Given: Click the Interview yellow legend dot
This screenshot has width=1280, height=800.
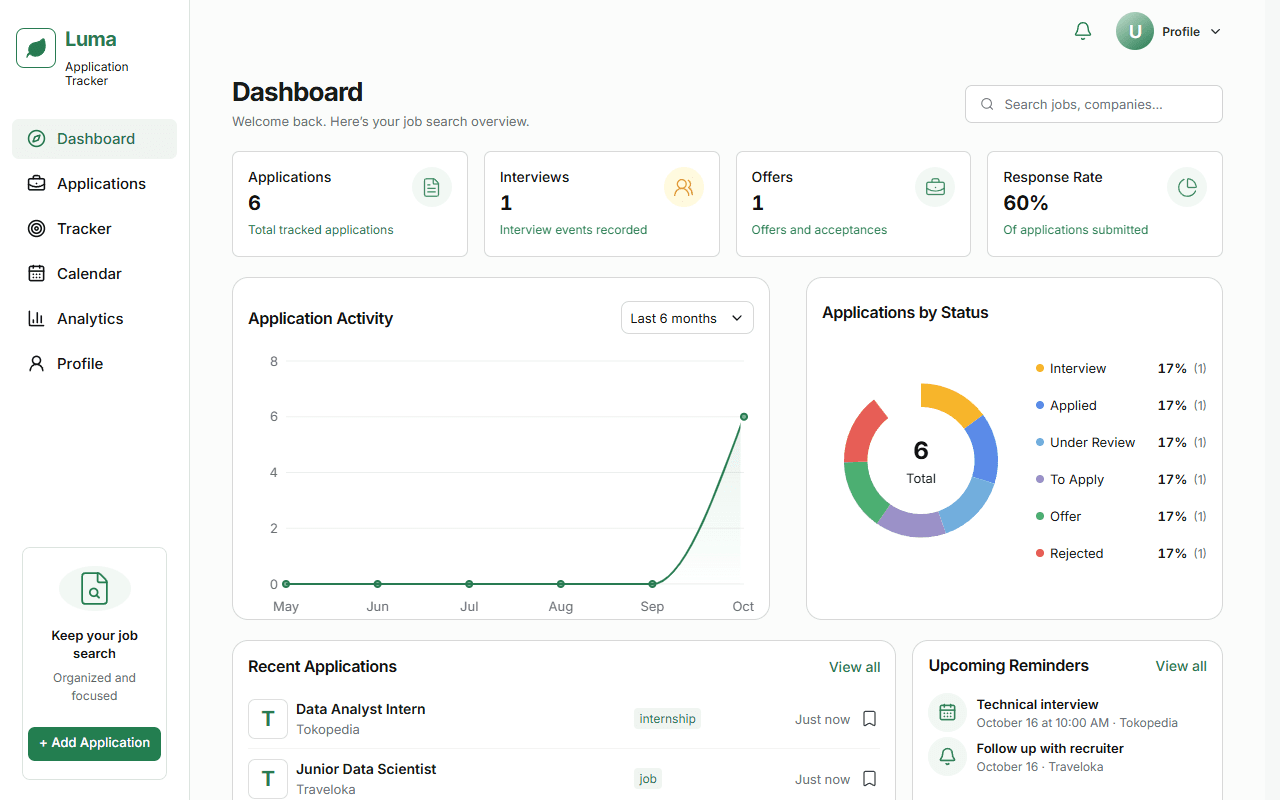Looking at the screenshot, I should pos(1040,368).
